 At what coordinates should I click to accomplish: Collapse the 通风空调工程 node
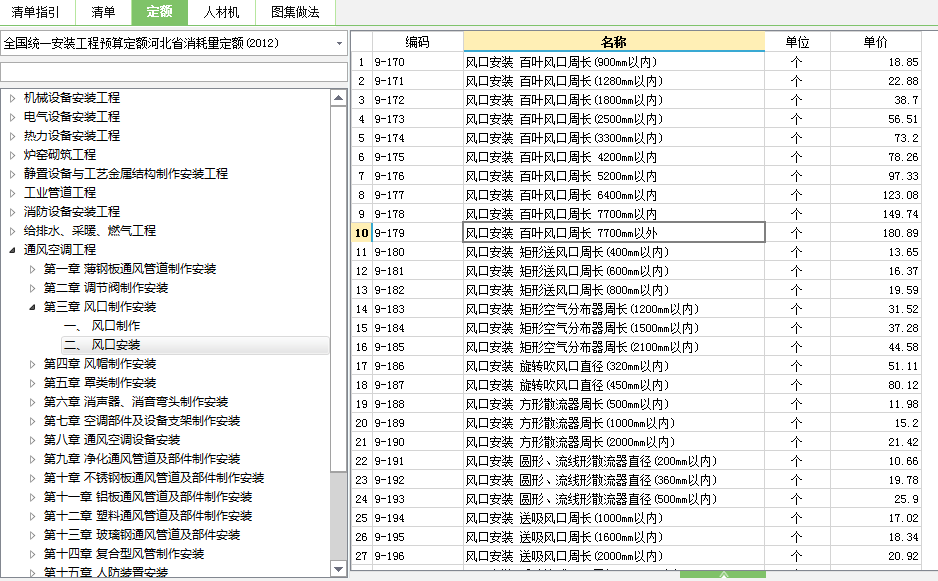[x=13, y=250]
